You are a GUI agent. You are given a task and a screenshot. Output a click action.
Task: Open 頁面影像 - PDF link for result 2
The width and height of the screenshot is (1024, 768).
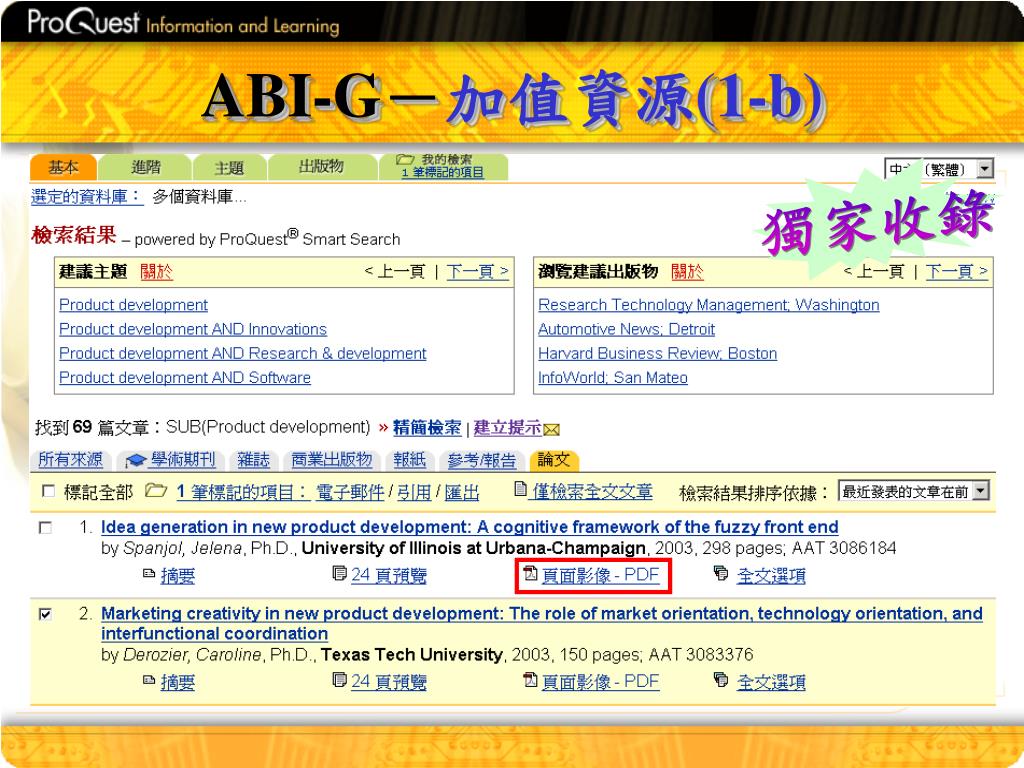600,682
